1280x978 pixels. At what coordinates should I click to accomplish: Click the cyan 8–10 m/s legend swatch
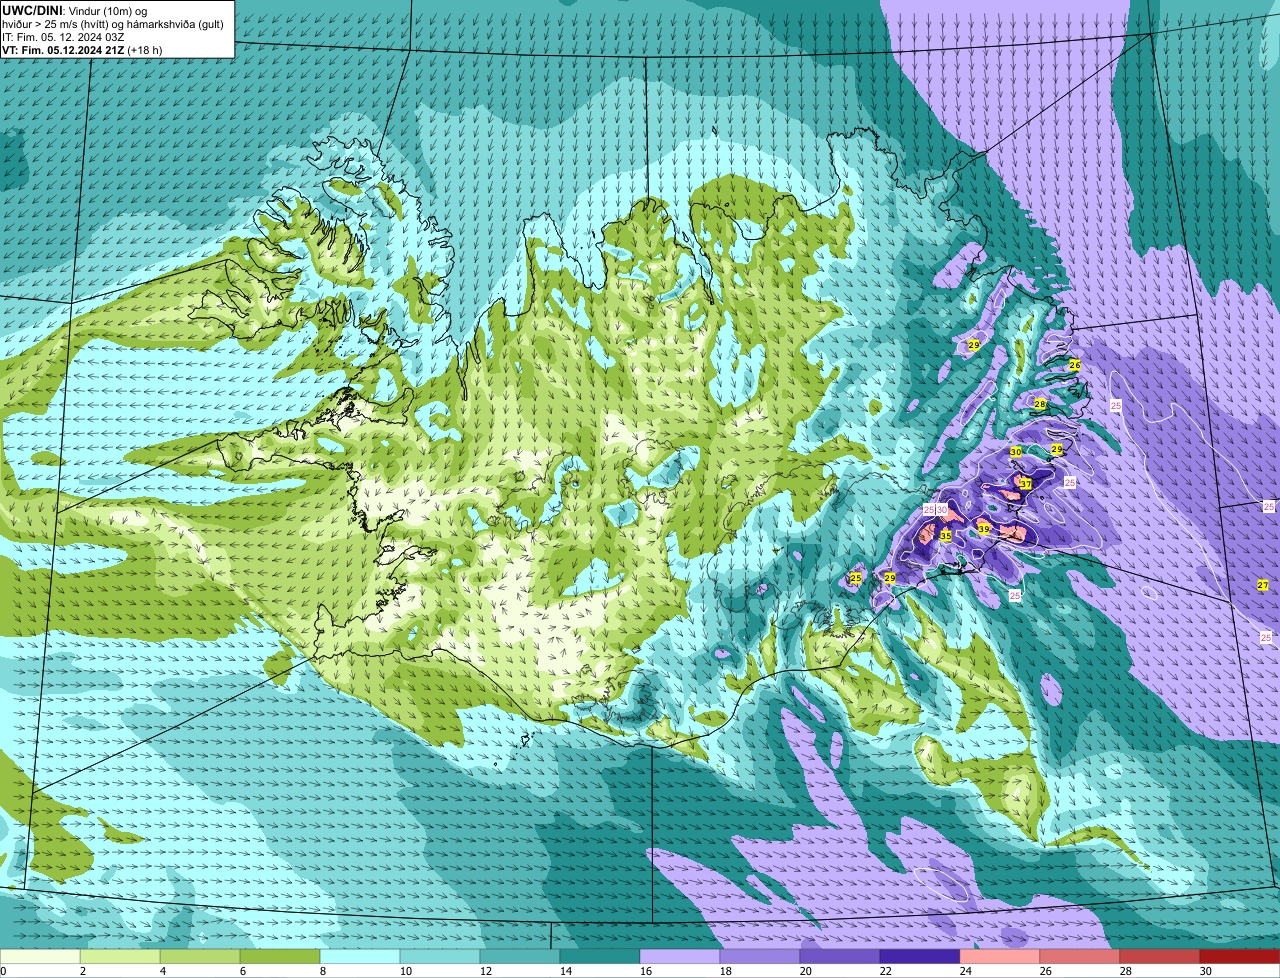pyautogui.click(x=360, y=957)
